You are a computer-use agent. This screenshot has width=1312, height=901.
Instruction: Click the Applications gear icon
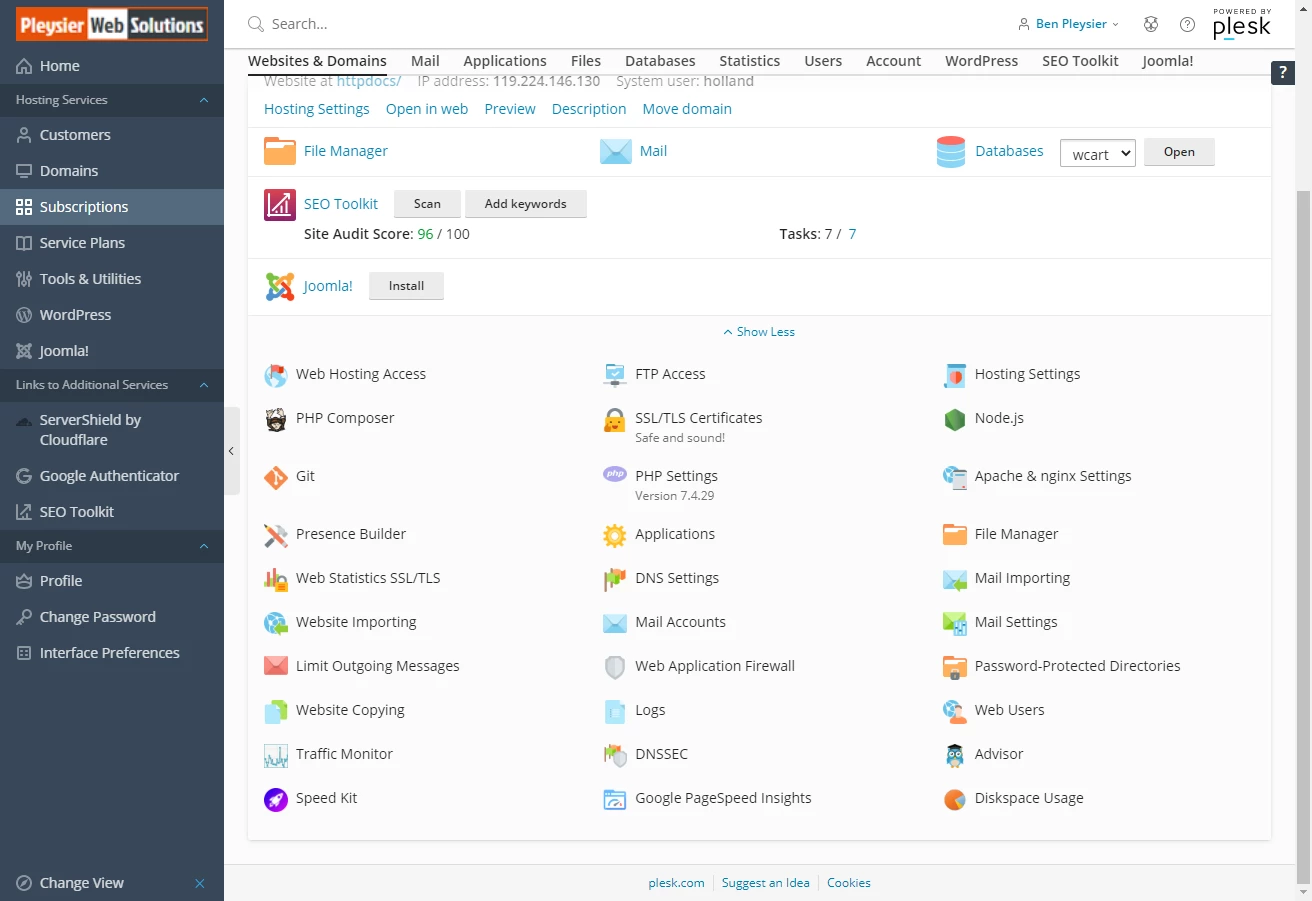pos(615,535)
